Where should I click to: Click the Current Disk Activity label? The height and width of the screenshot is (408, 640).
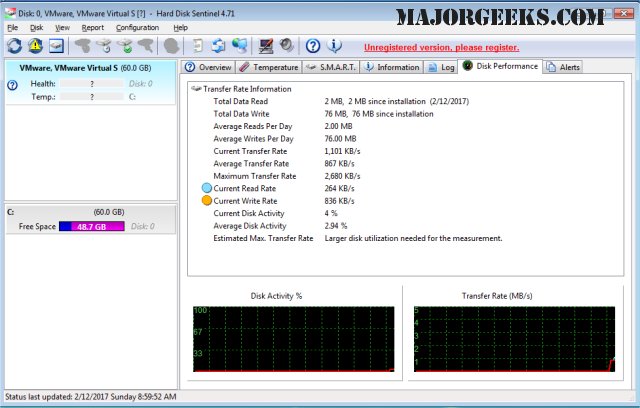click(x=249, y=213)
